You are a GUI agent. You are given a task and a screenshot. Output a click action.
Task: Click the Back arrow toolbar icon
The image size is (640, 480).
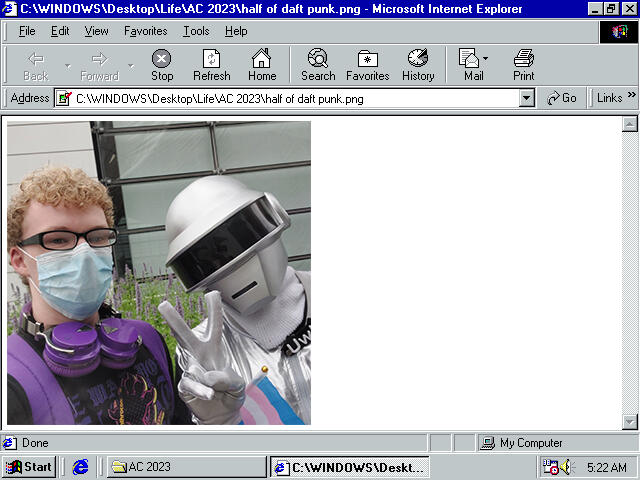tap(36, 59)
